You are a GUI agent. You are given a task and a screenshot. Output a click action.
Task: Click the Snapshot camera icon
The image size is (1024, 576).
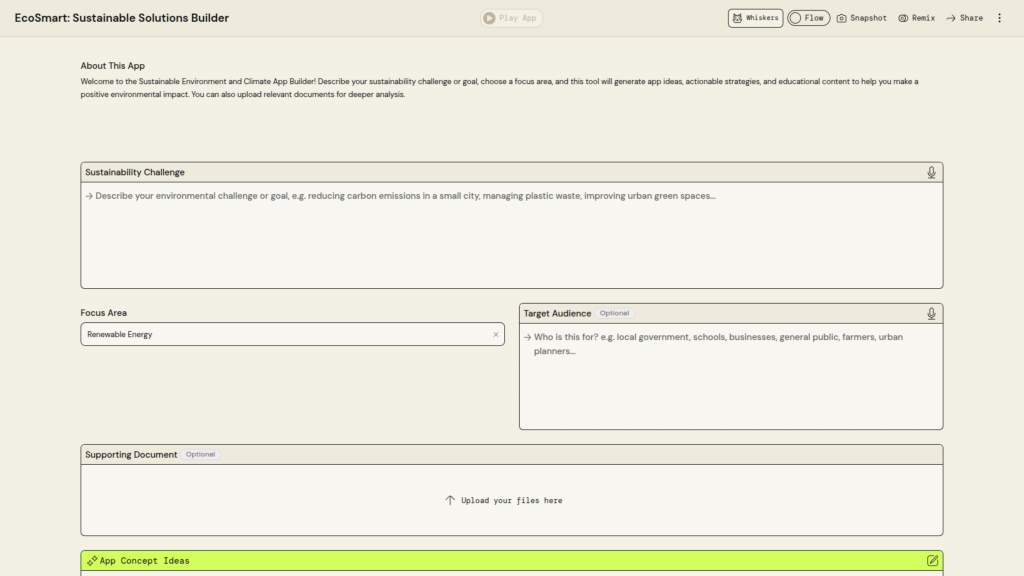tap(842, 18)
